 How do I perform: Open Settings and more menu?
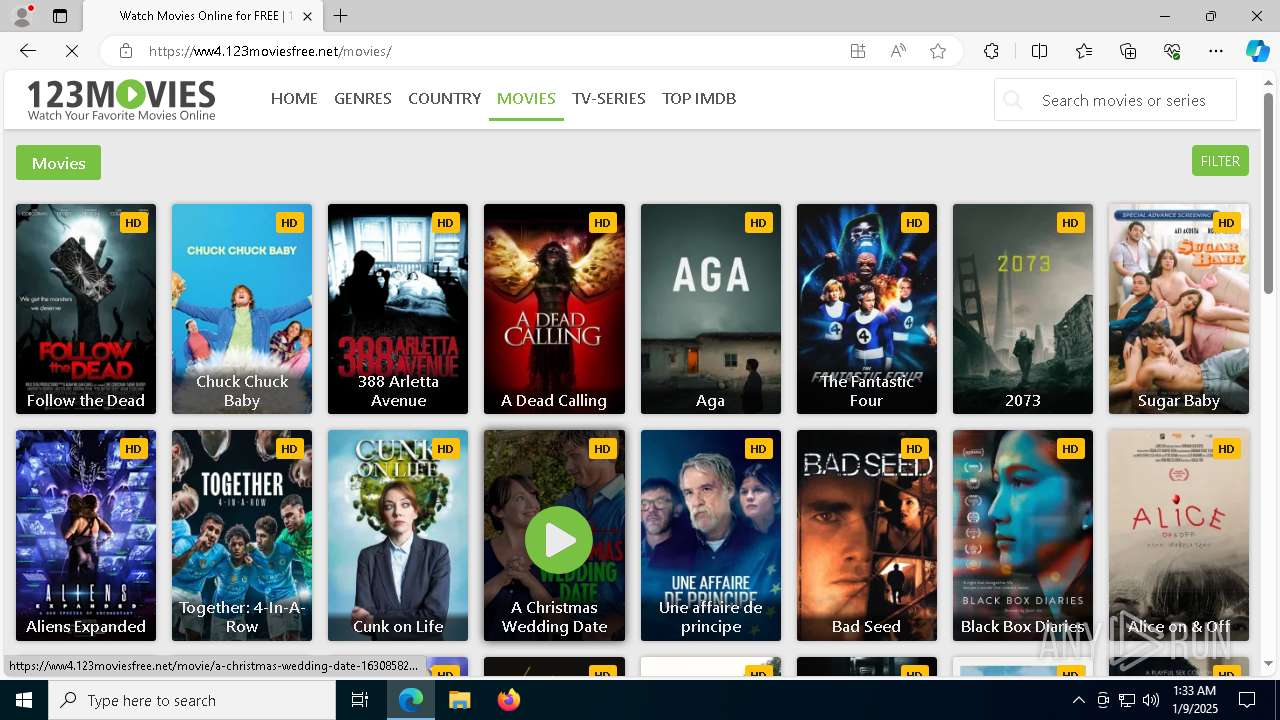pos(1216,51)
